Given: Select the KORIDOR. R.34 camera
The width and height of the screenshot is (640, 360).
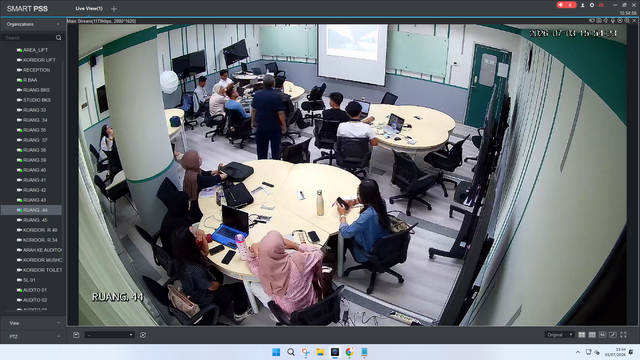Looking at the screenshot, I should click(40, 240).
